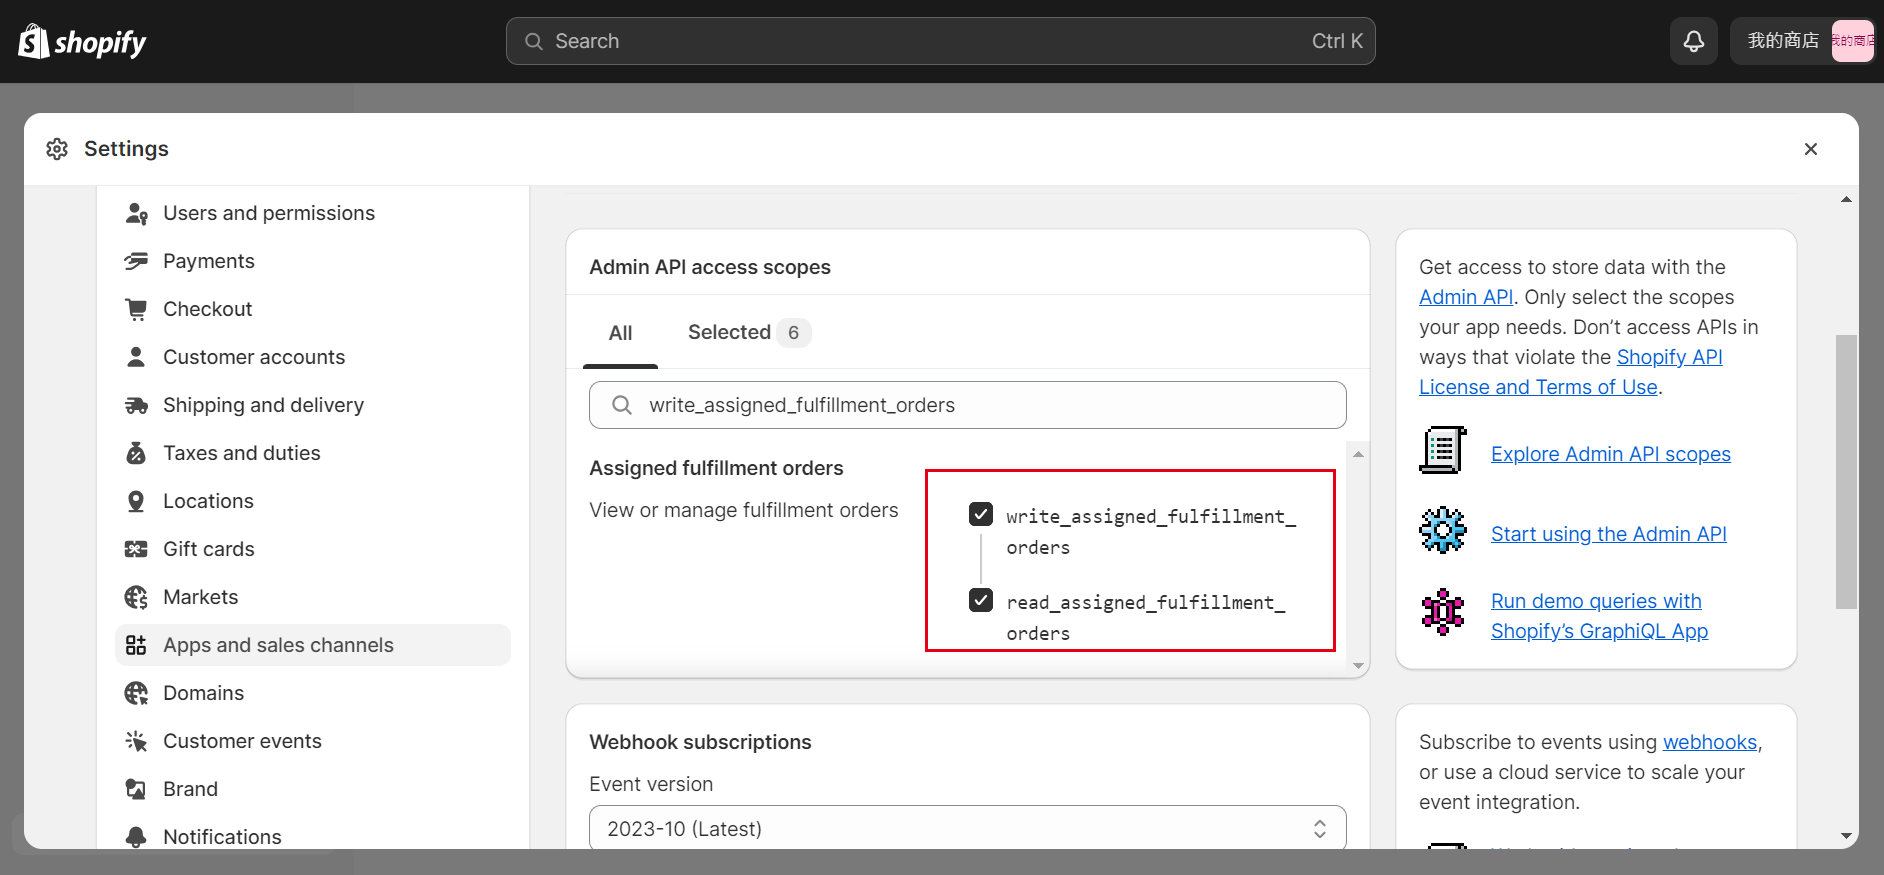Open Run demo queries with GraphiQL link
Image resolution: width=1884 pixels, height=875 pixels.
tap(1599, 616)
